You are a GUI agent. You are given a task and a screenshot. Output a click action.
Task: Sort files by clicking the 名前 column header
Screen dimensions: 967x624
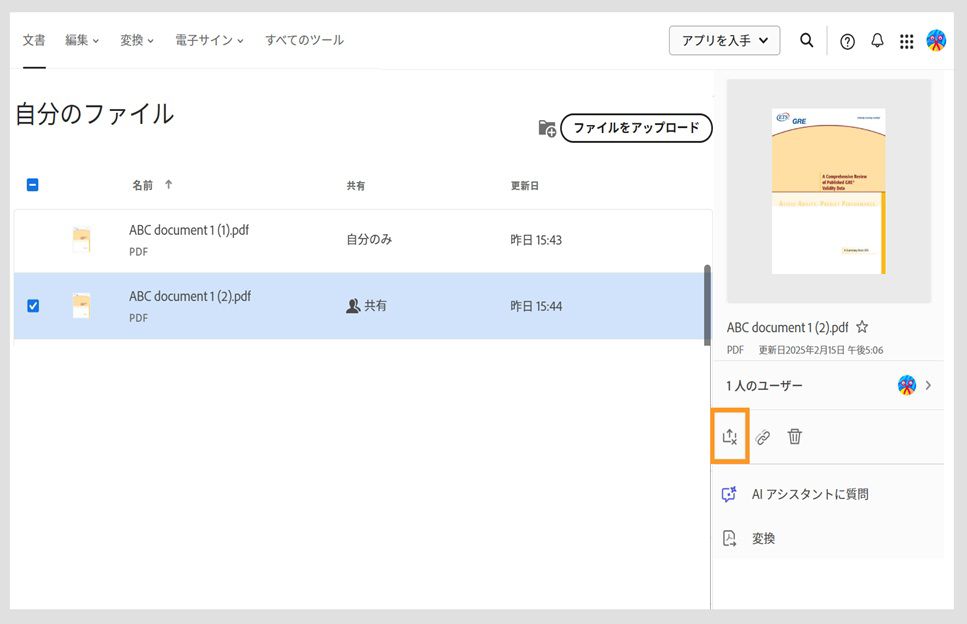pyautogui.click(x=141, y=185)
